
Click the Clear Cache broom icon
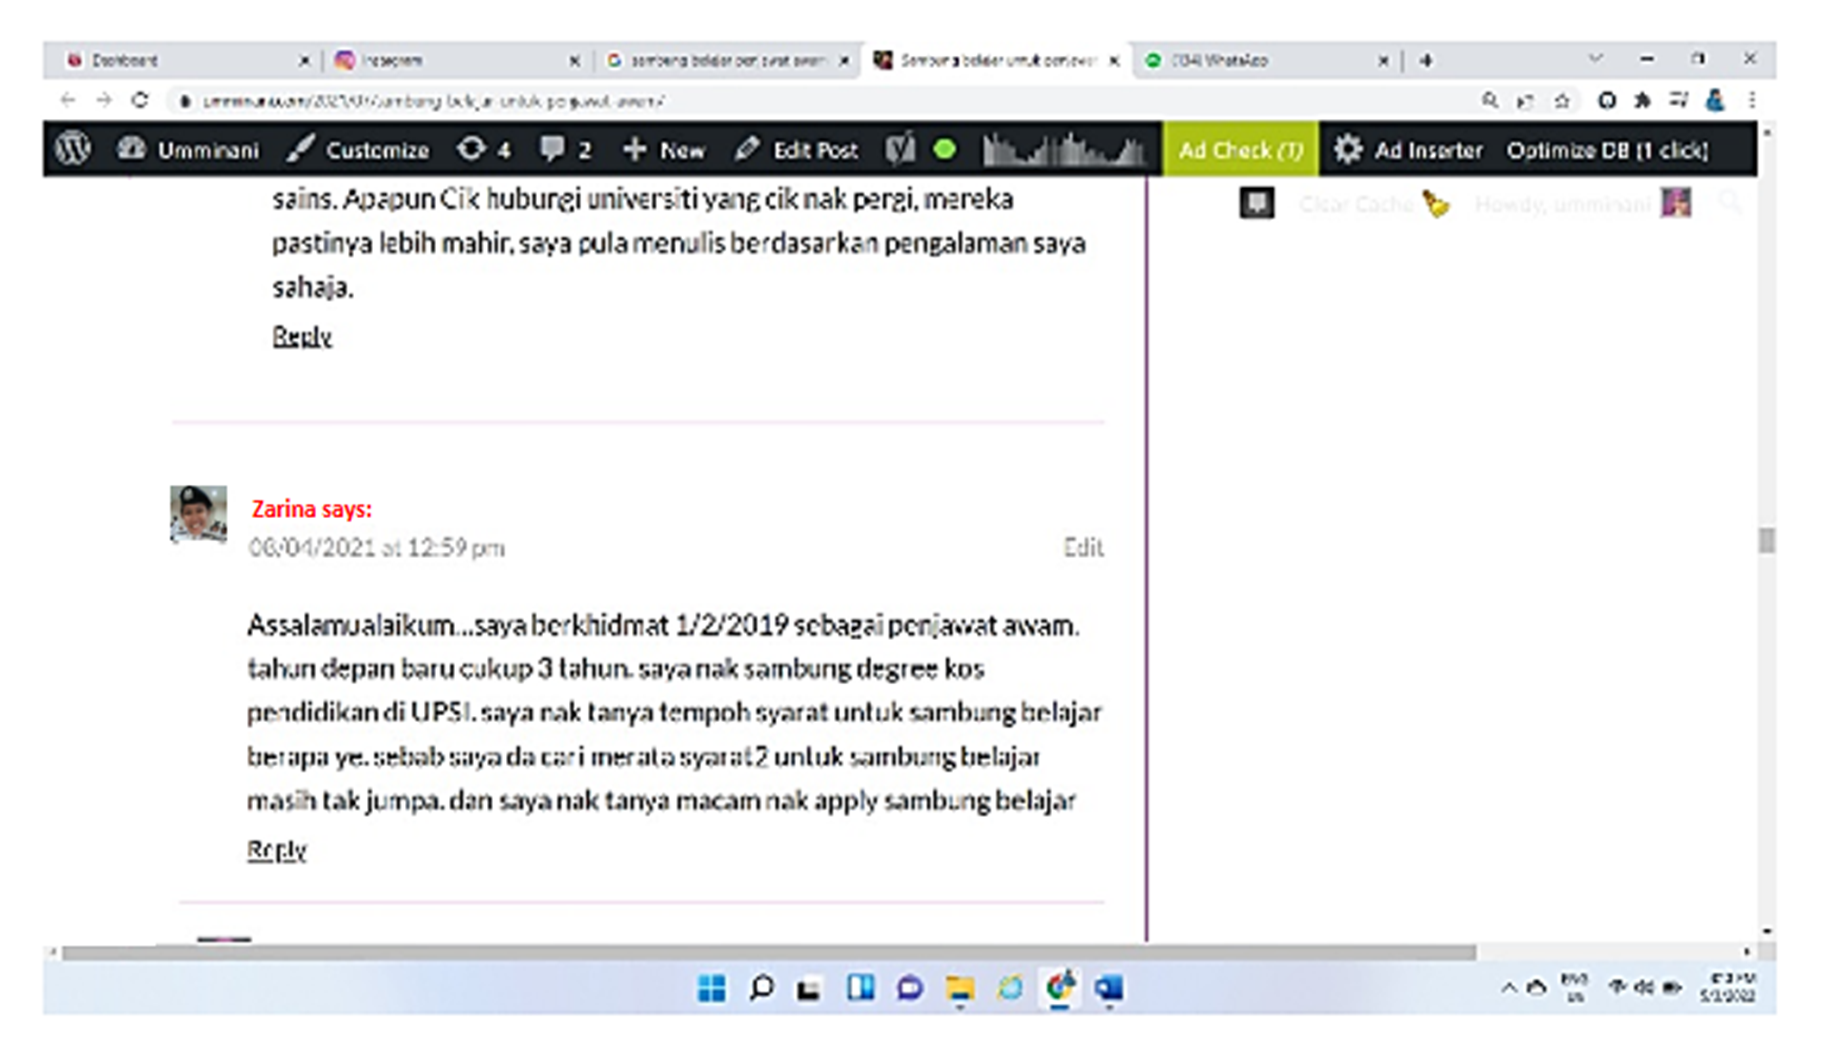pos(1436,204)
